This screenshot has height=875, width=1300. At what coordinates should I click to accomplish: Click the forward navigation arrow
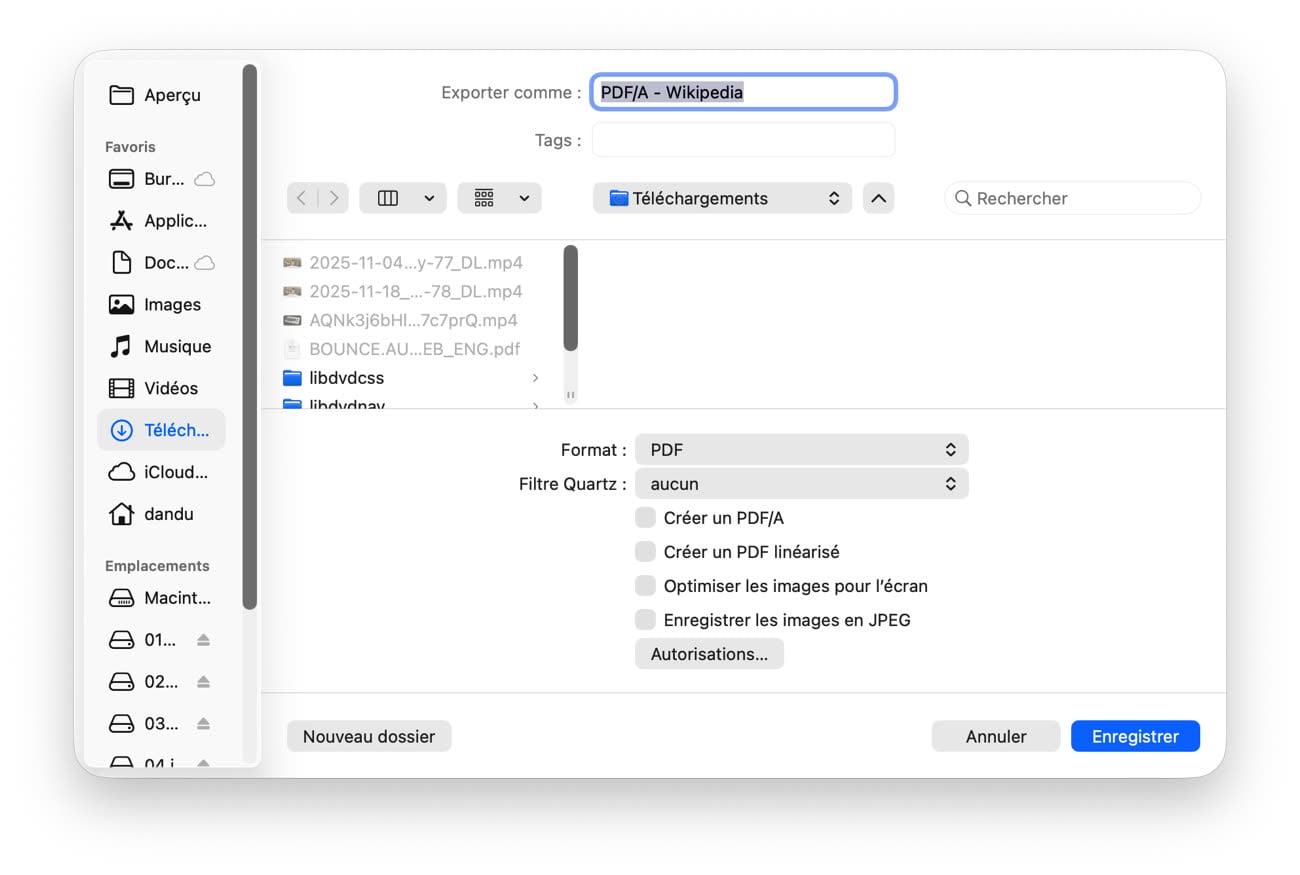[x=334, y=198]
